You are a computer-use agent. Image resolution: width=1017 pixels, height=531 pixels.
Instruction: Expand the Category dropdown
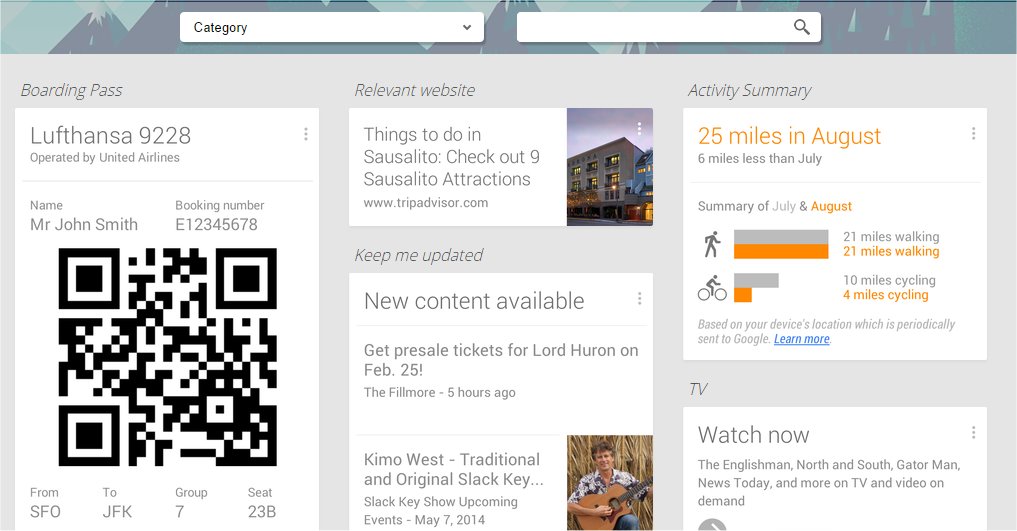(331, 28)
